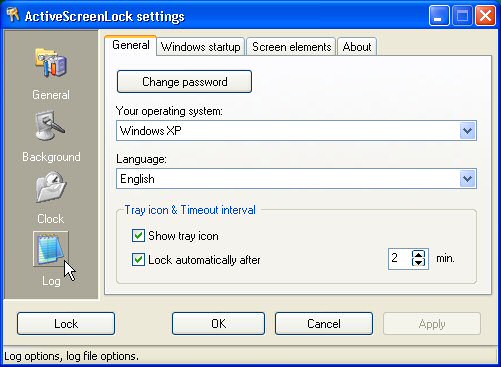Click the Lock button
501x367 pixels.
point(66,323)
